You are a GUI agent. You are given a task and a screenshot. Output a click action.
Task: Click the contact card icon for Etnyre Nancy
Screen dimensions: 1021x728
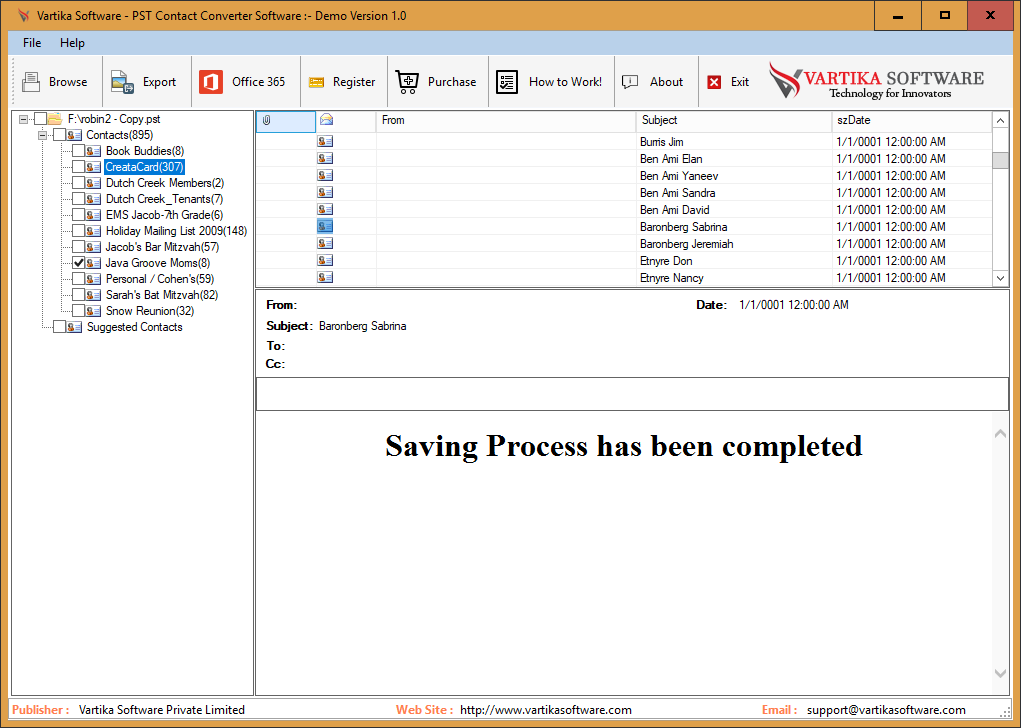point(325,277)
